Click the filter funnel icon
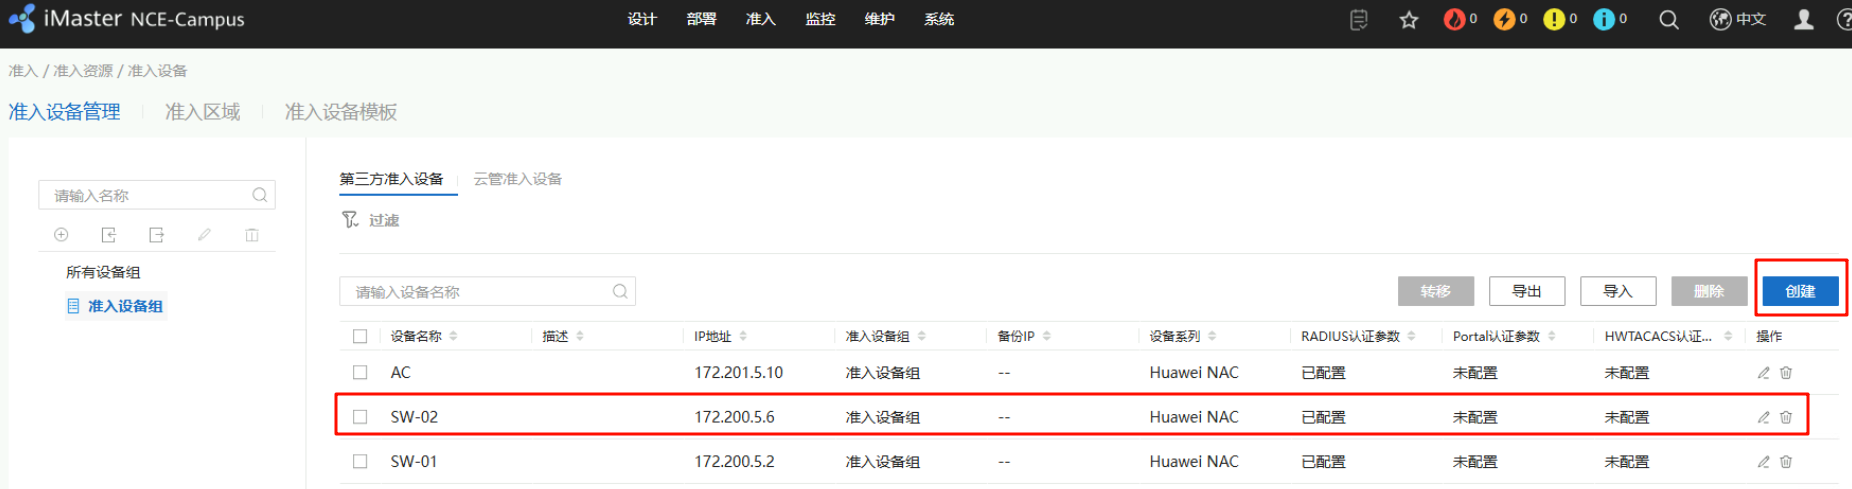This screenshot has height=489, width=1852. click(350, 220)
